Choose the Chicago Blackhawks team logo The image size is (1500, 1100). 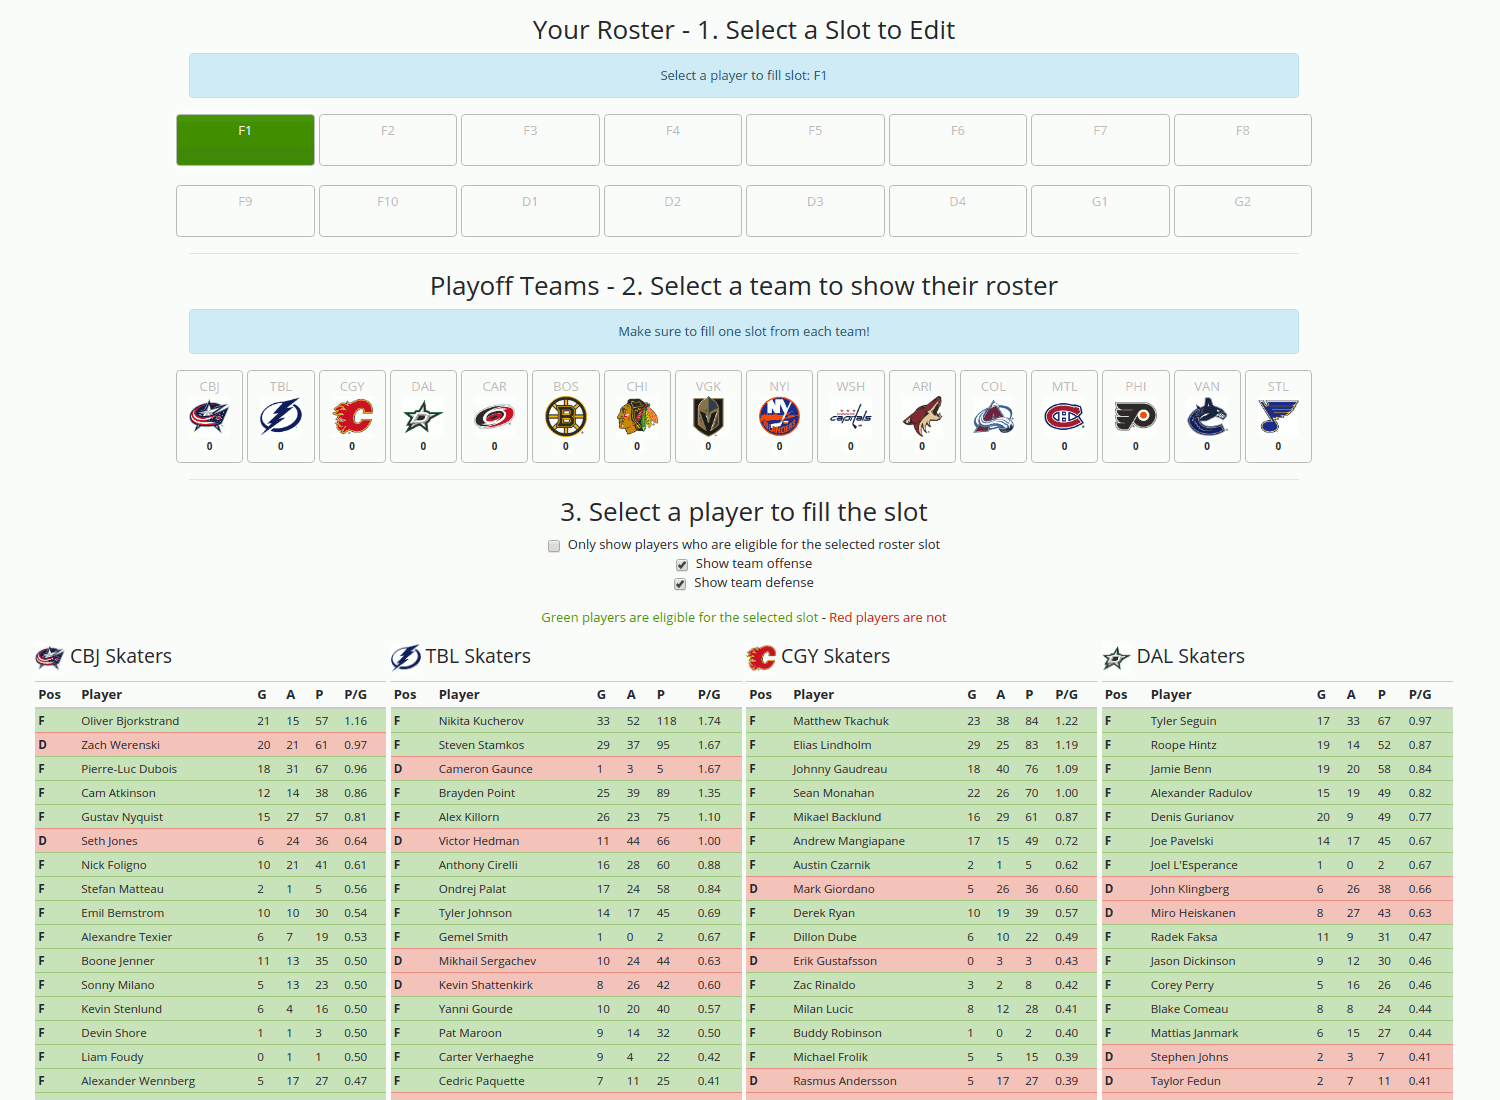tap(637, 416)
